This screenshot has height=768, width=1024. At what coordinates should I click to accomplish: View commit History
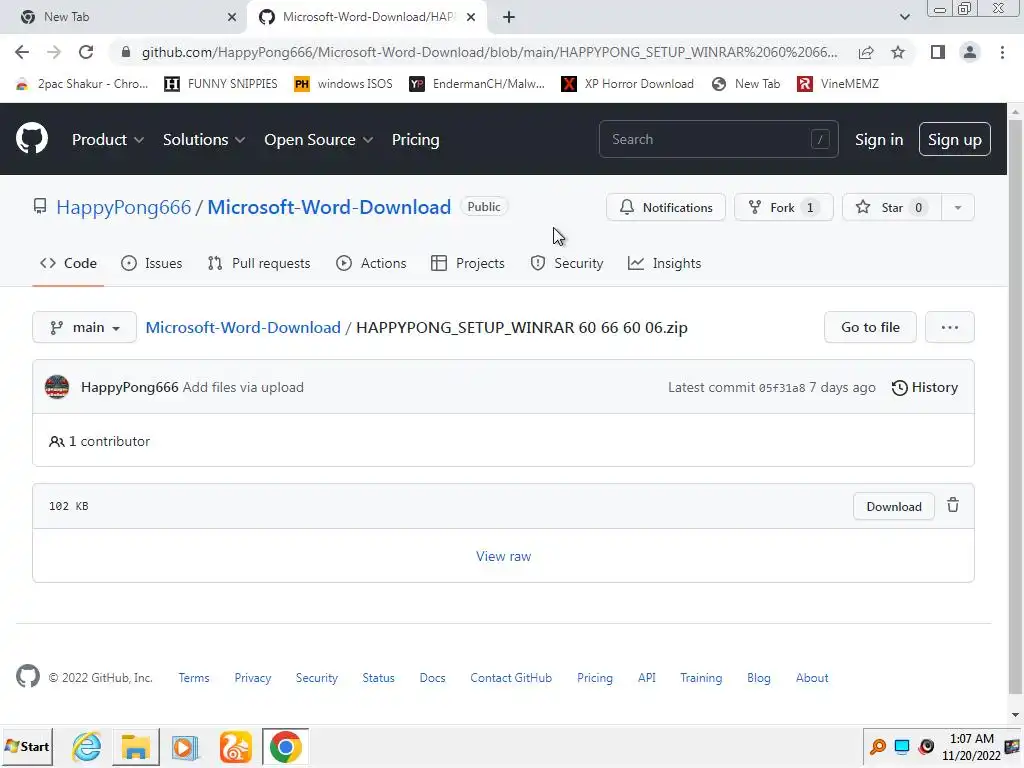pos(925,387)
